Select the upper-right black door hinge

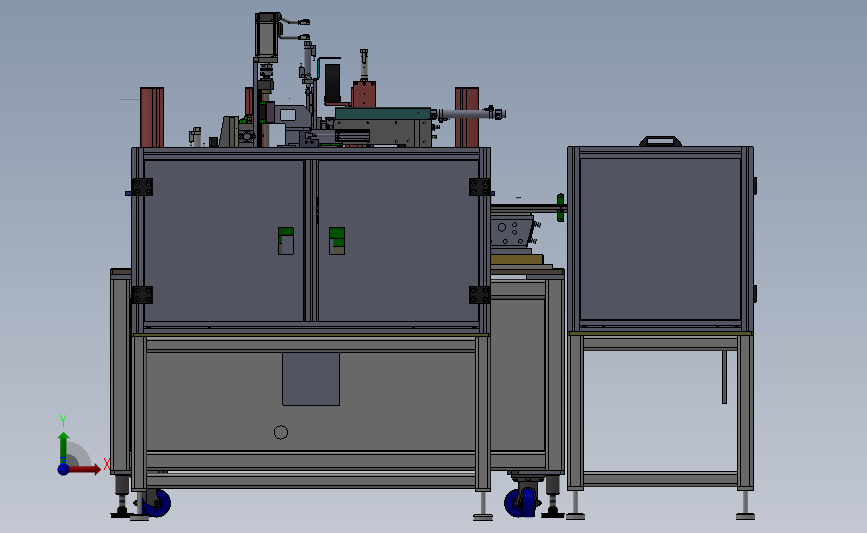479,187
